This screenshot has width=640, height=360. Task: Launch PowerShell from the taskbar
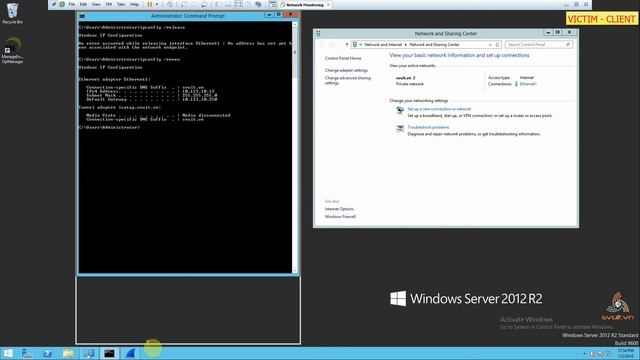[x=47, y=353]
